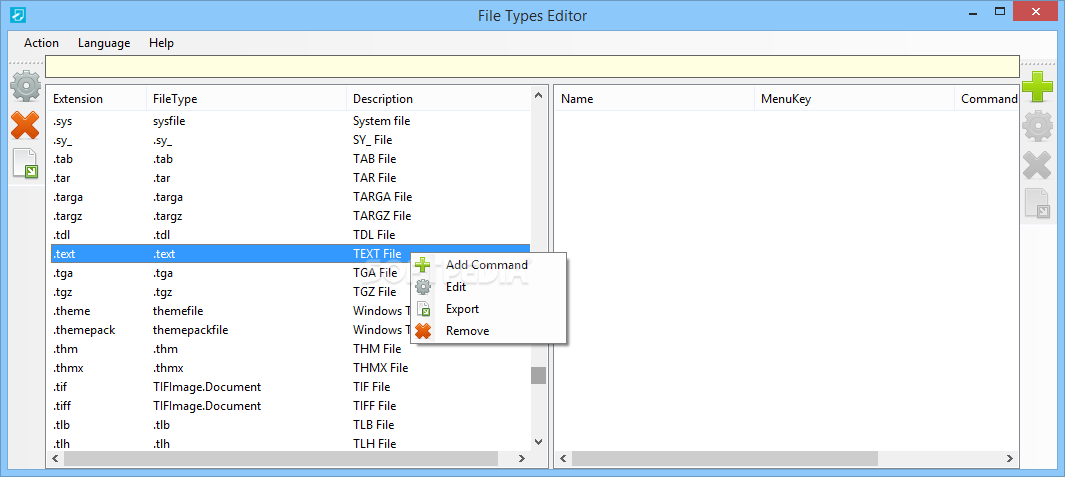This screenshot has height=477, width=1065.
Task: Select the .tlh extension row
Action: coord(291,444)
